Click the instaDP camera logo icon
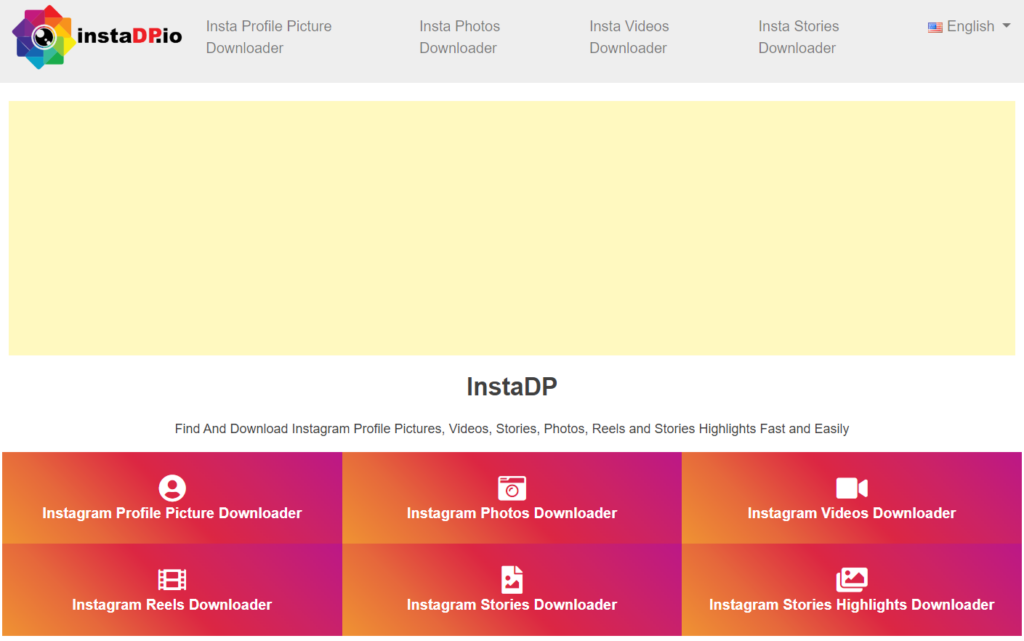The width and height of the screenshot is (1024, 641). 44,37
